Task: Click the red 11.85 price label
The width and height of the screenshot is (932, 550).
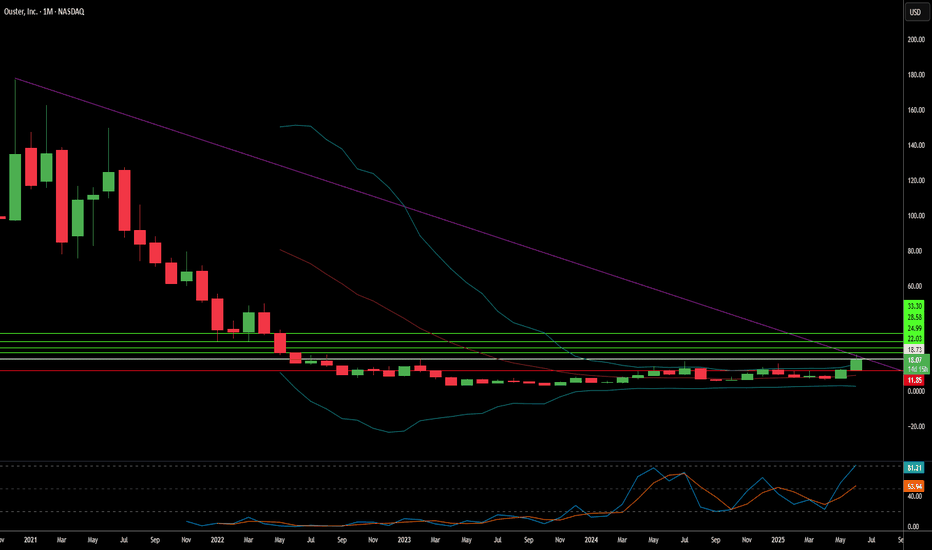Action: (x=915, y=380)
